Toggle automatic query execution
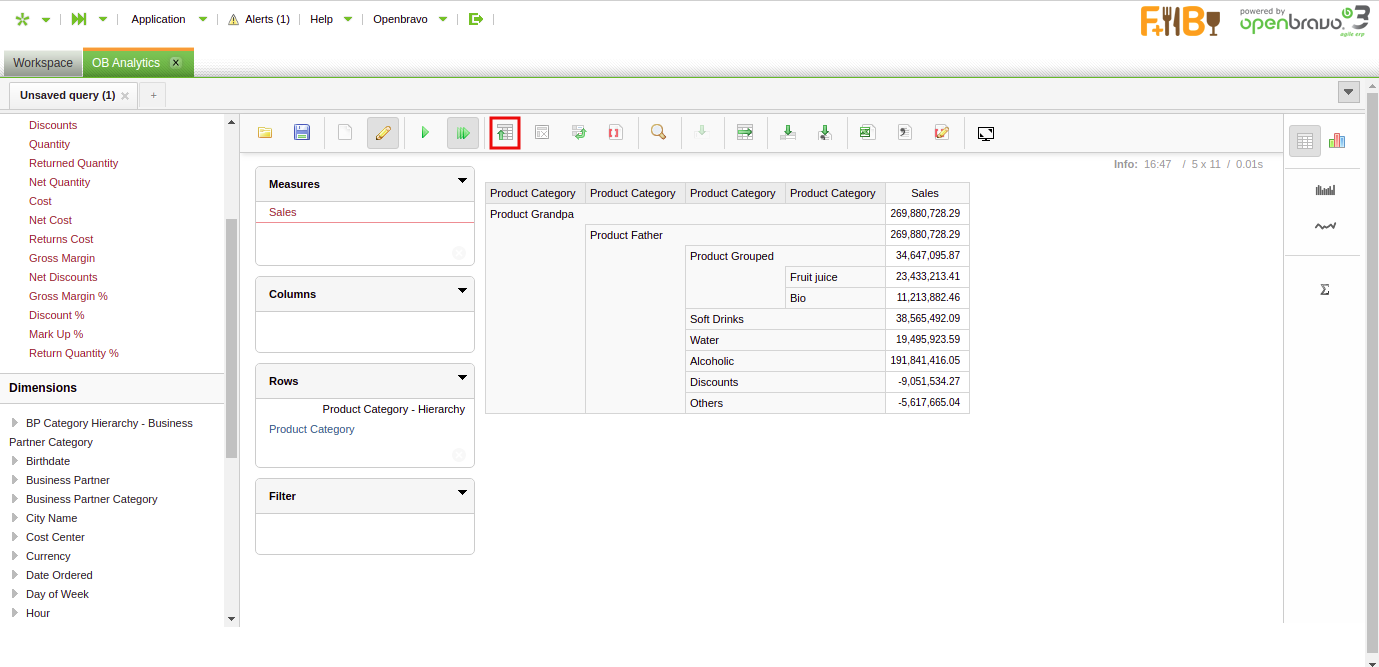Screen dimensions: 1379x667 462,133
